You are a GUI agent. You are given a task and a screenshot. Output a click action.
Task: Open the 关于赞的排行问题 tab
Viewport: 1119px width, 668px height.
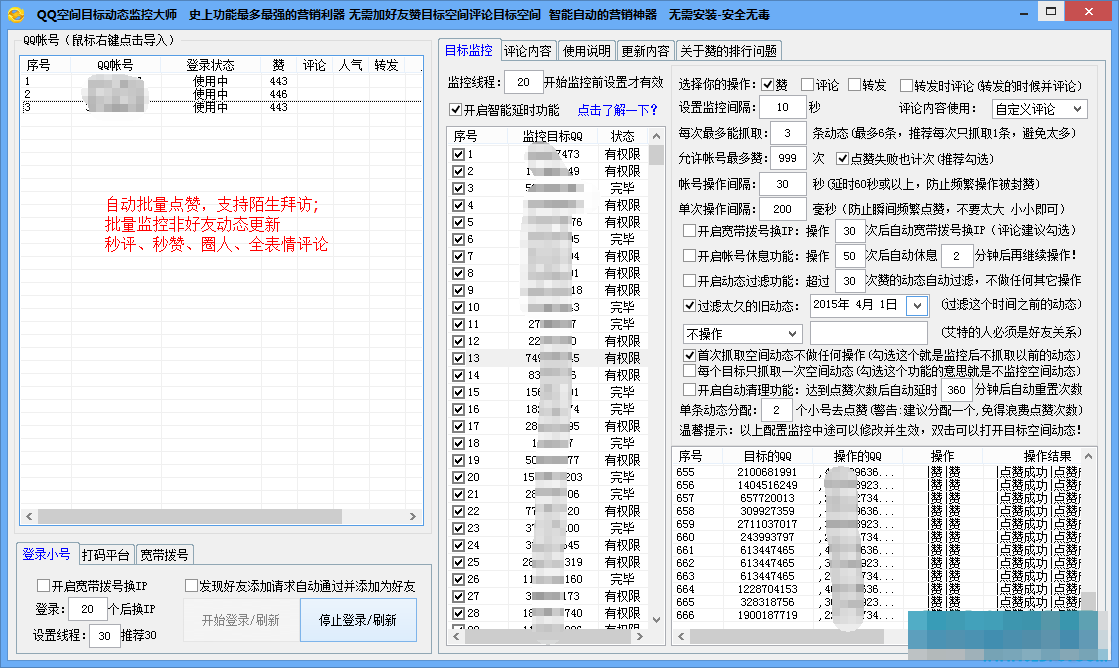[x=729, y=51]
